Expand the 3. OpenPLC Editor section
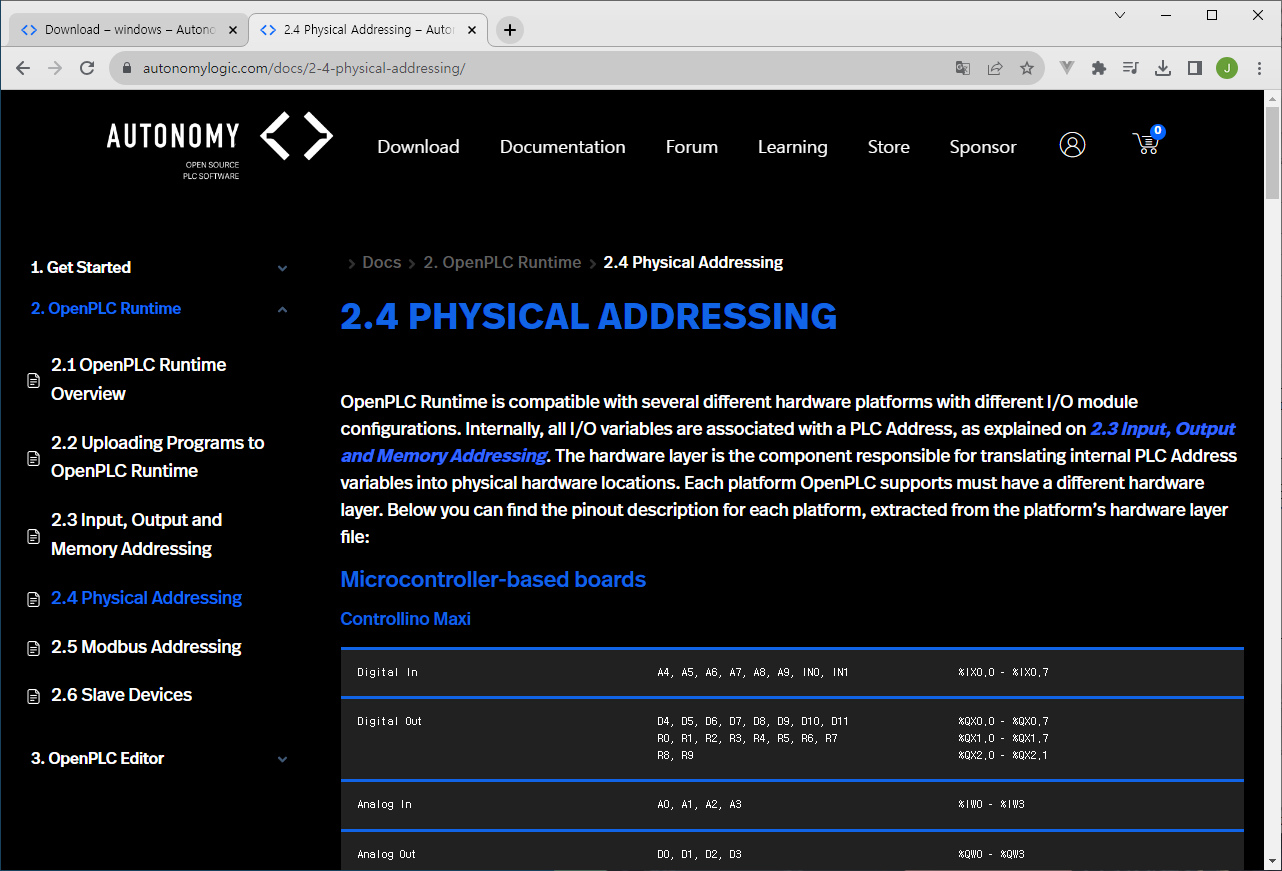Viewport: 1282px width, 871px height. click(x=282, y=759)
